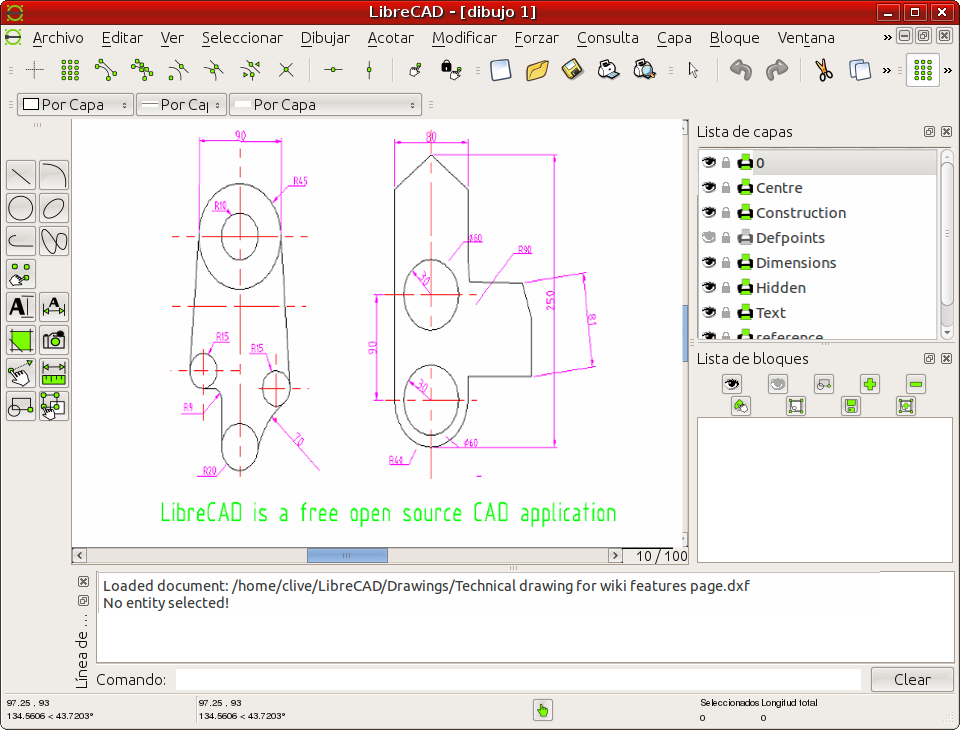Image resolution: width=960 pixels, height=730 pixels.
Task: Open the line width 'Por Capa' dropdown
Action: 180,104
